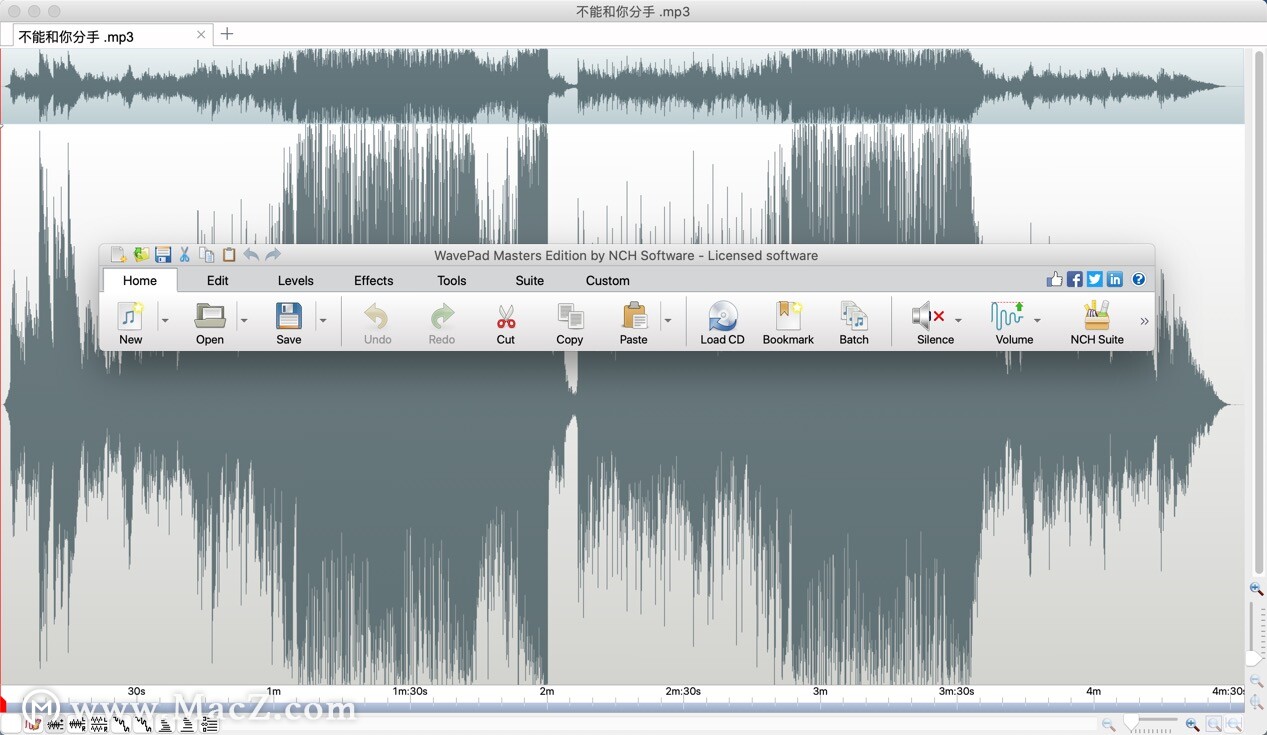The height and width of the screenshot is (735, 1267).
Task: Expand the Volume button dropdown arrow
Action: 1037,321
